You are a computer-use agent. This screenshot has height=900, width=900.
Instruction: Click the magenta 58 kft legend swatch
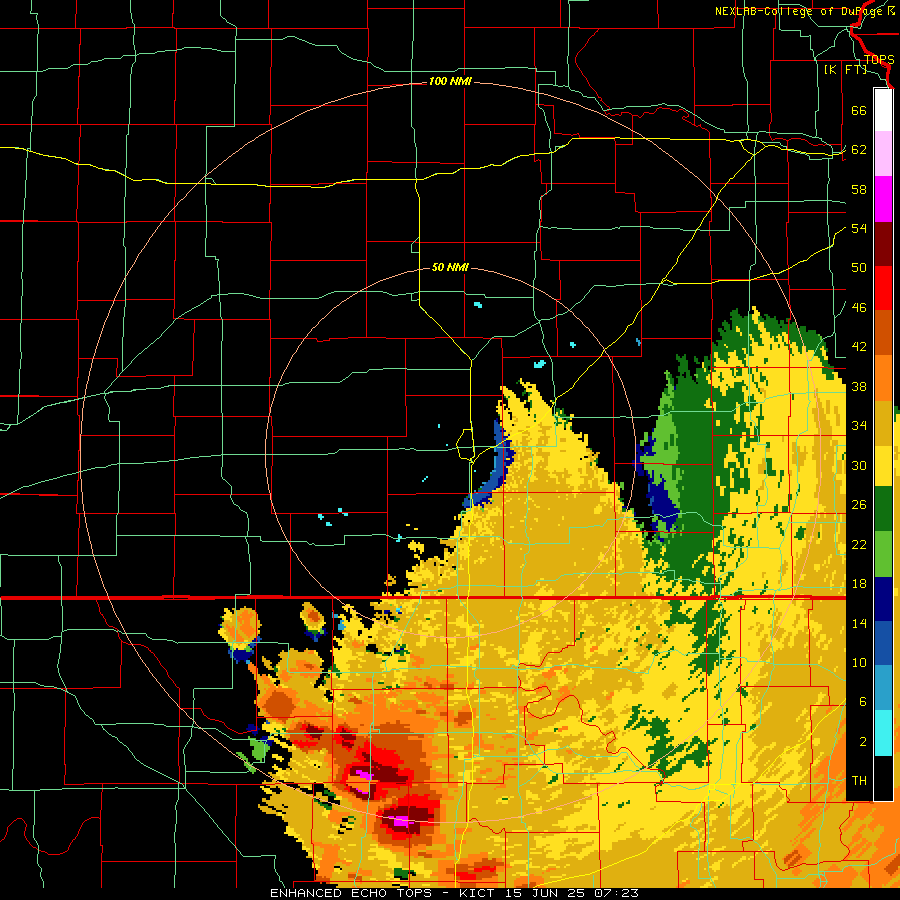tap(883, 199)
